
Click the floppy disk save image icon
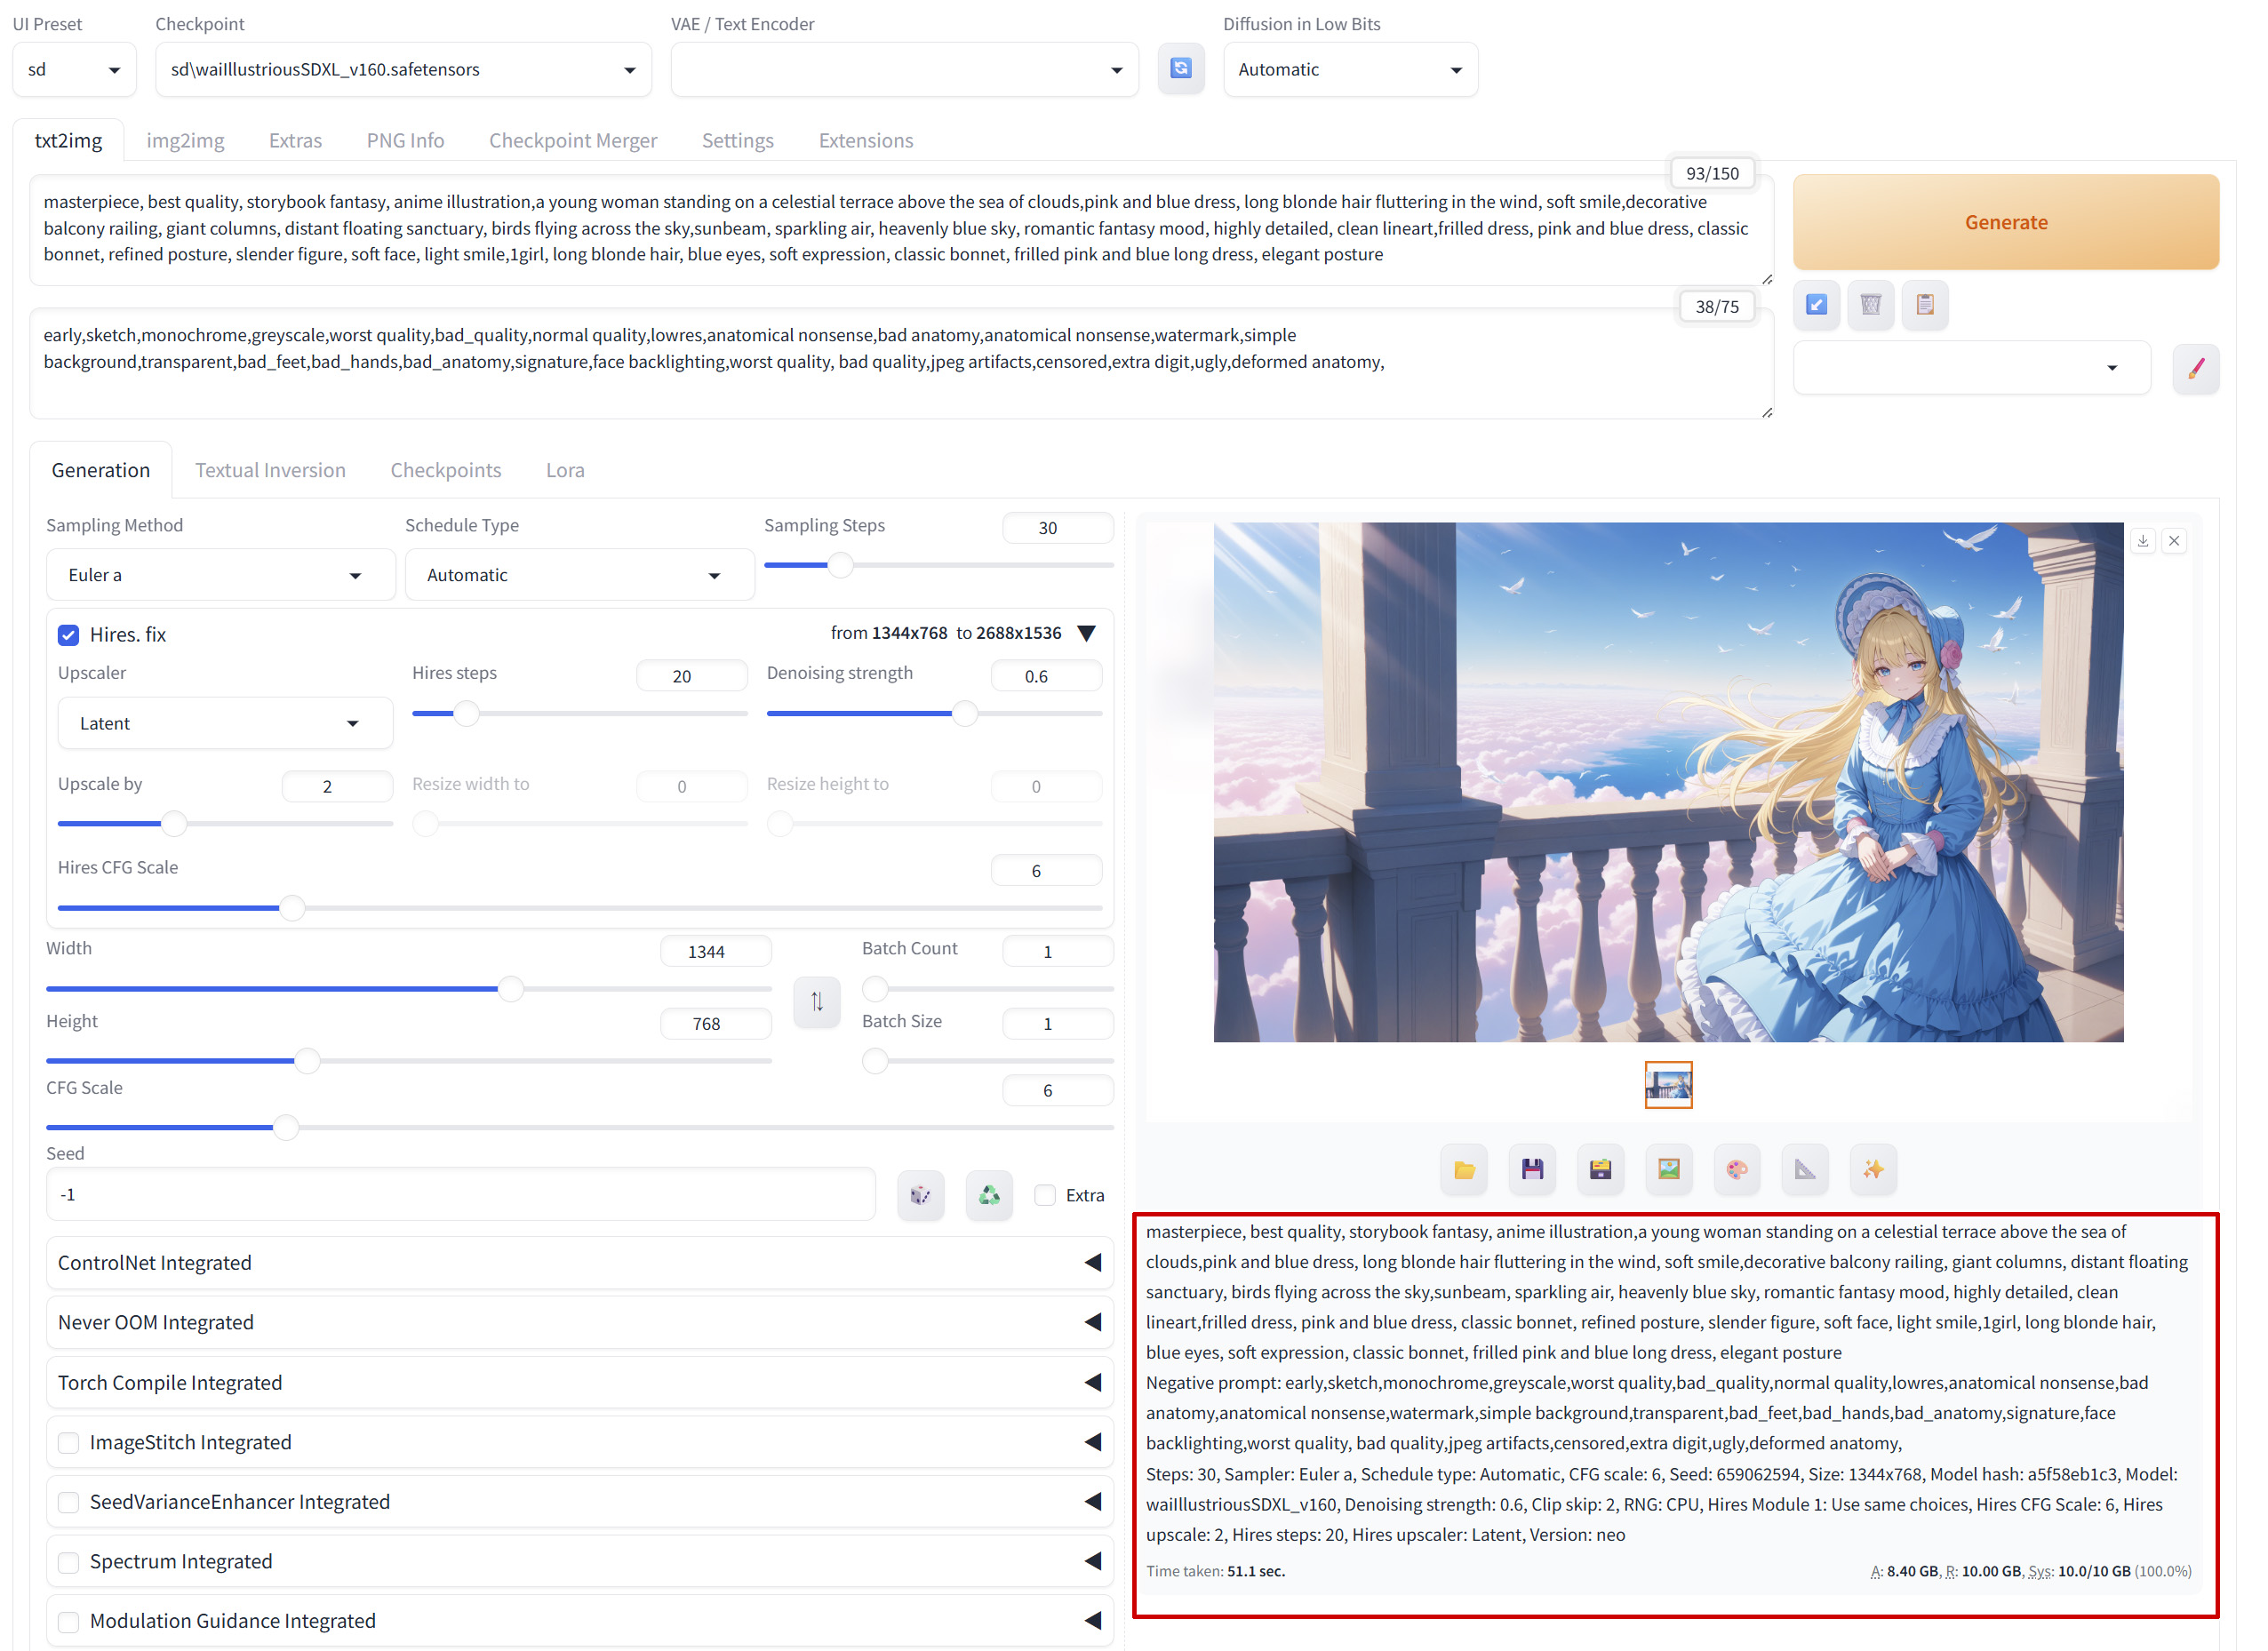[x=1531, y=1169]
